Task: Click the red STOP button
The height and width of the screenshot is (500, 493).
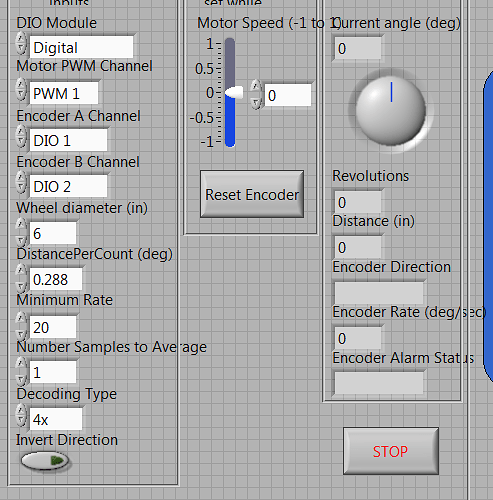Action: [x=391, y=451]
